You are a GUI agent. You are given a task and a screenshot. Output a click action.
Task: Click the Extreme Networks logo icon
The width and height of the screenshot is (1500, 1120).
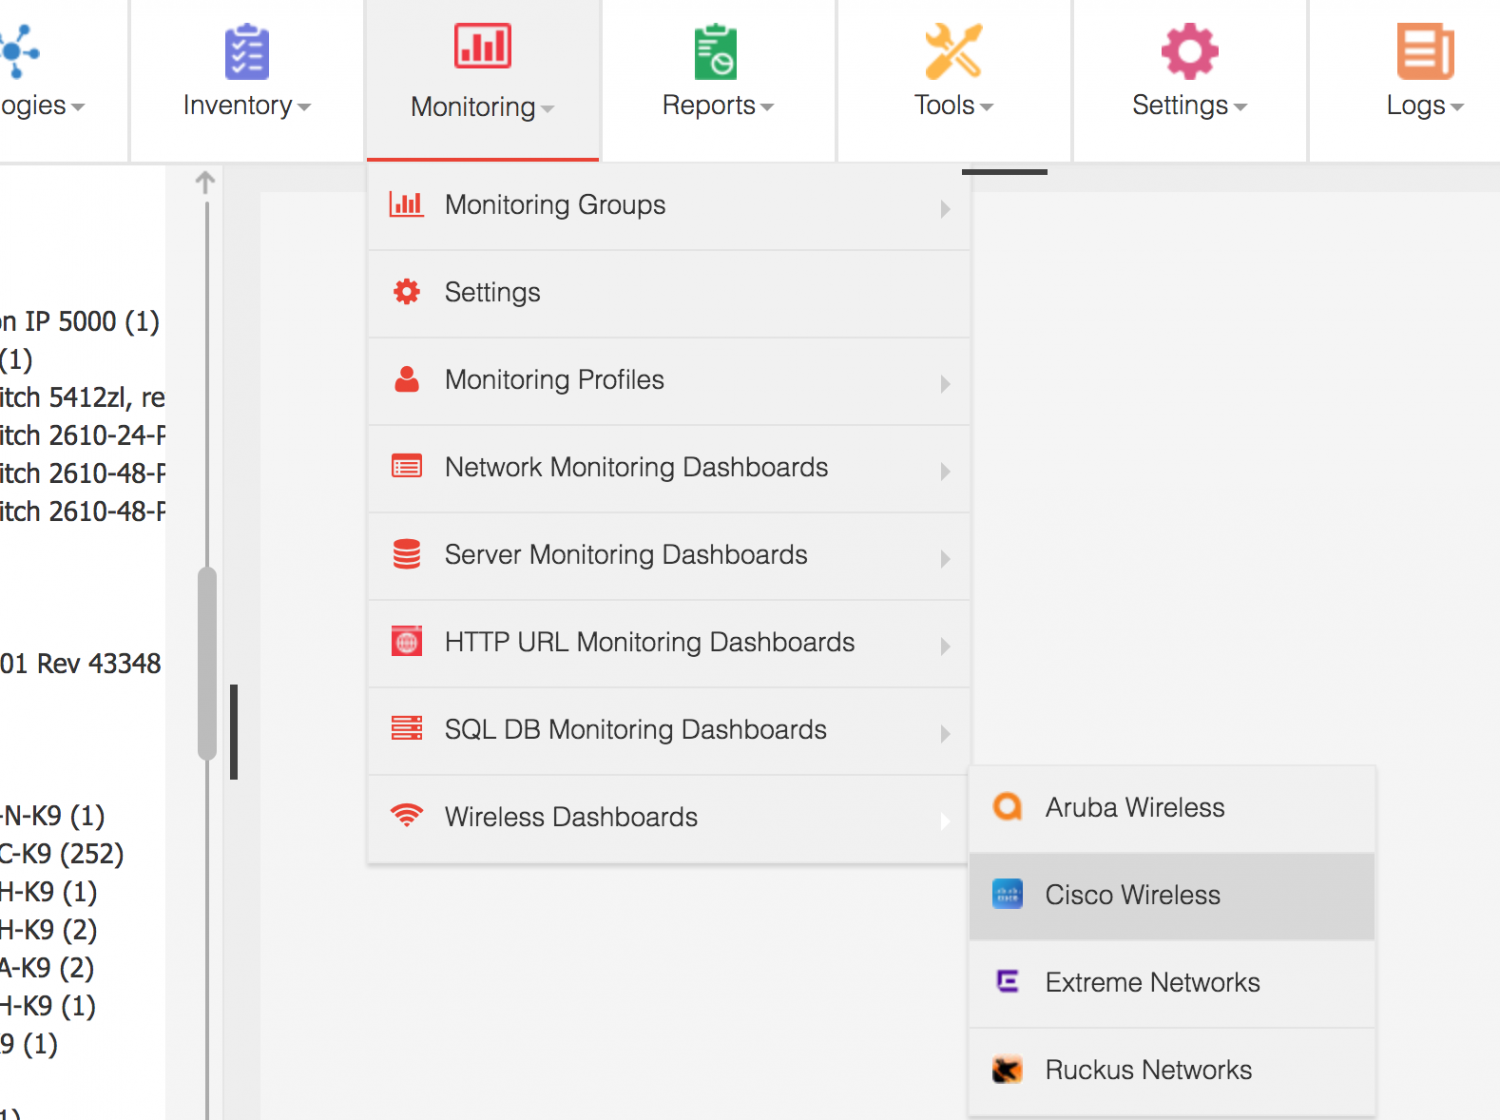click(x=1008, y=981)
